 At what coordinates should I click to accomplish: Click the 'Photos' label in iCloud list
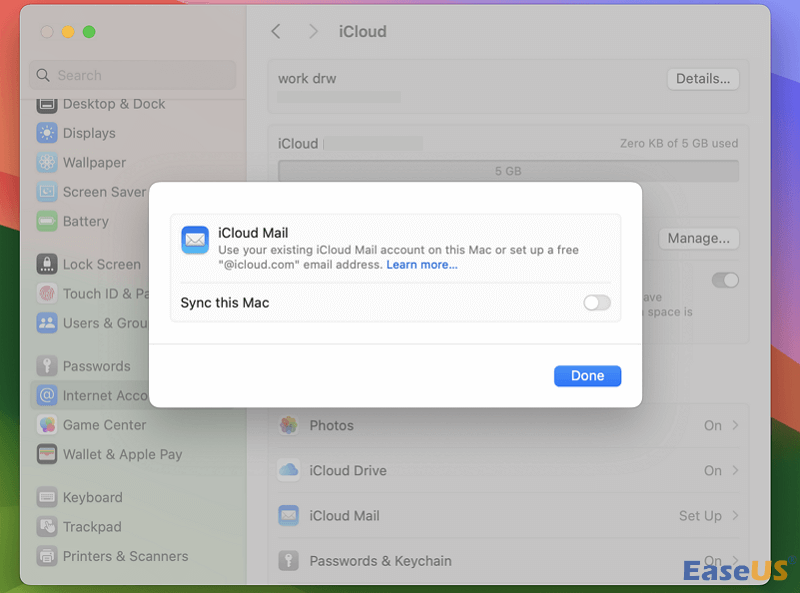pos(332,425)
